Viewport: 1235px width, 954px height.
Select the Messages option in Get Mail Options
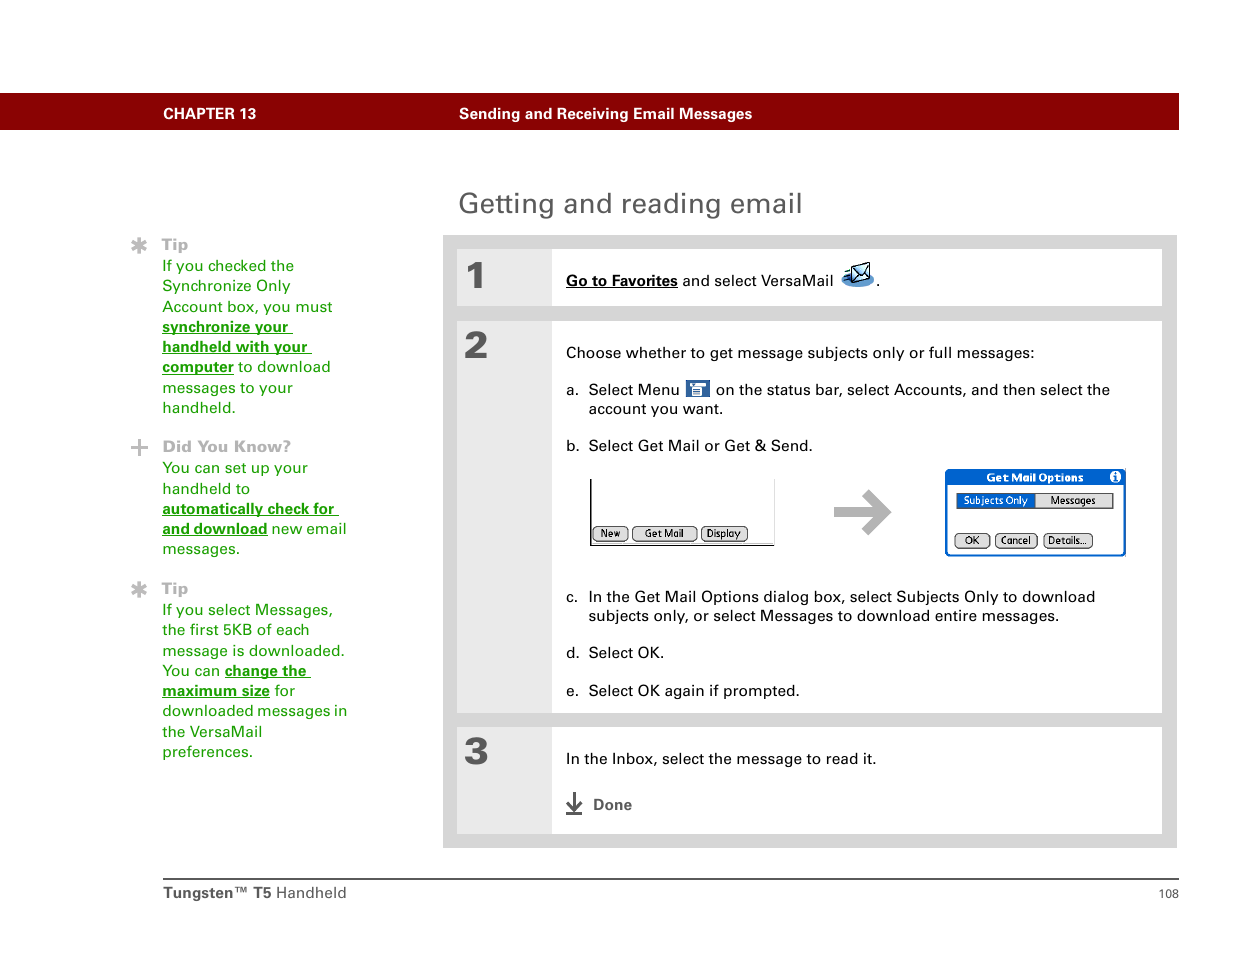(1073, 501)
